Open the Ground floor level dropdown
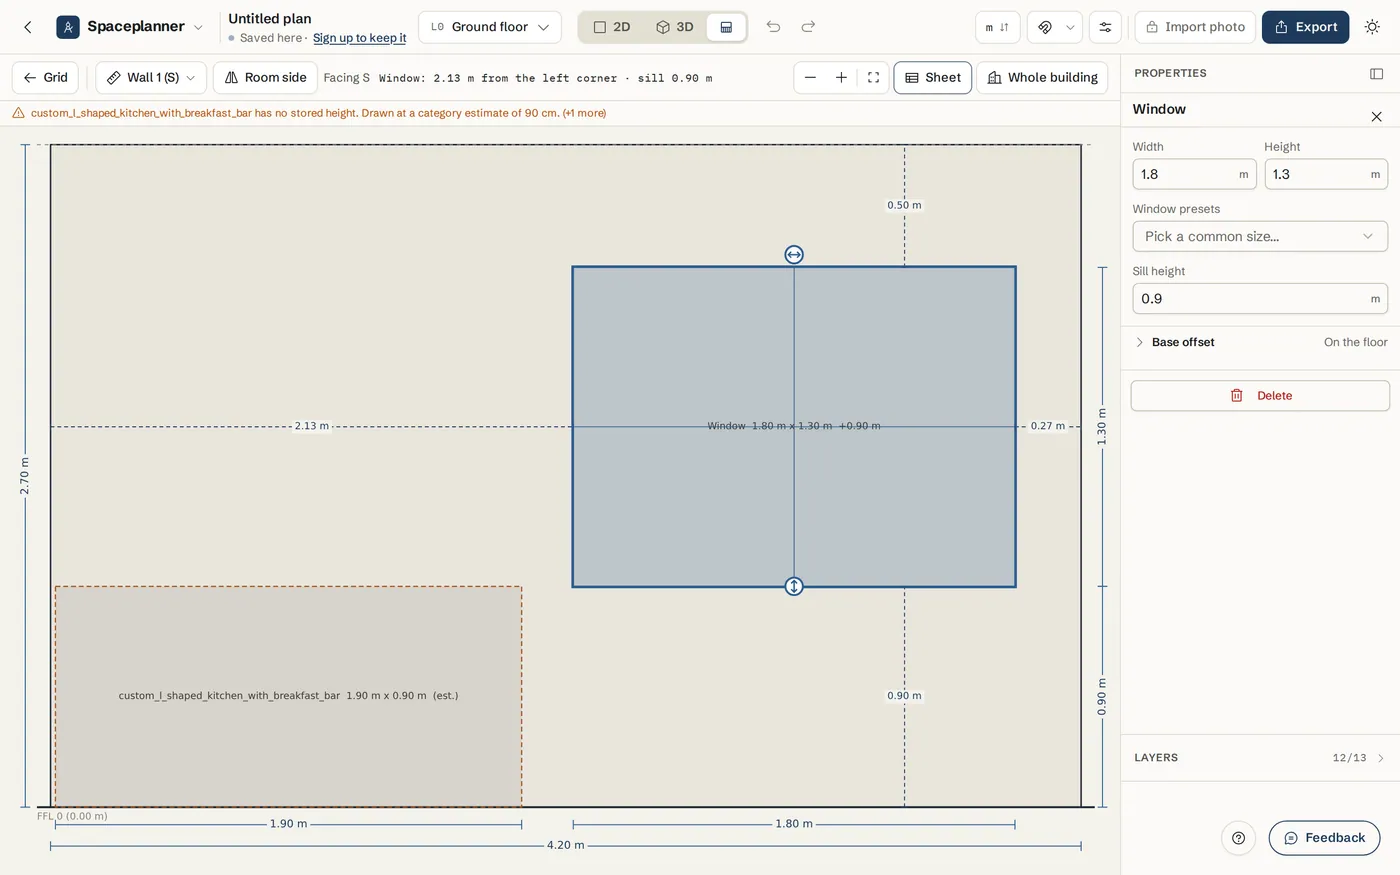Screen dimensions: 1400x875 pyautogui.click(x=490, y=27)
